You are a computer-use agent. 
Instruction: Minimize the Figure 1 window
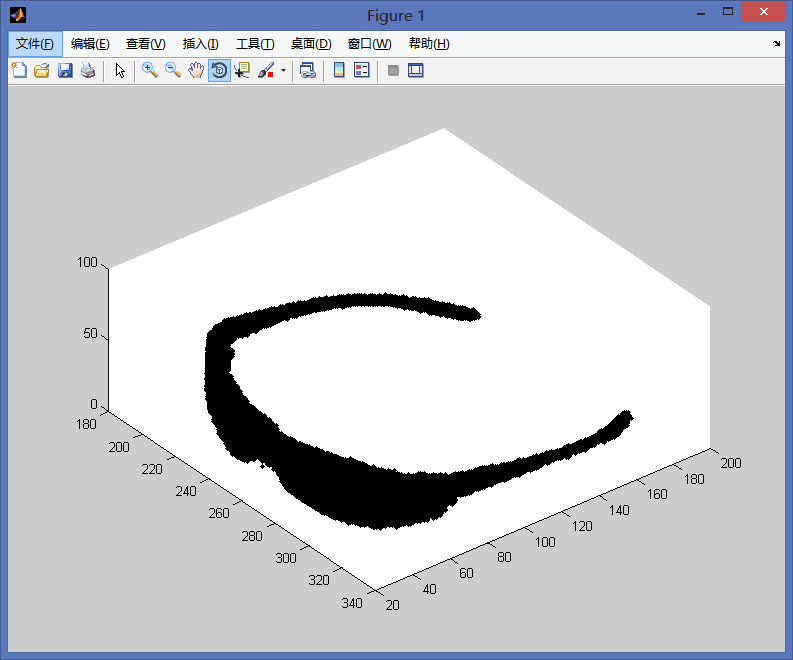[x=701, y=14]
